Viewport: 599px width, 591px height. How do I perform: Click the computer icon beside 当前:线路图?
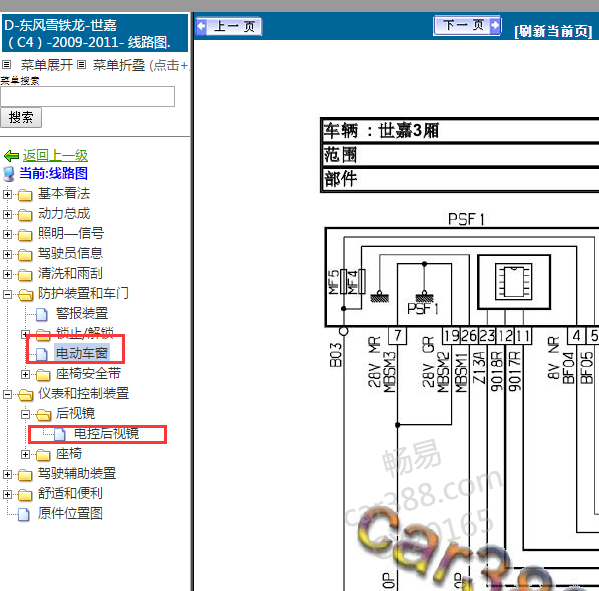[9, 174]
